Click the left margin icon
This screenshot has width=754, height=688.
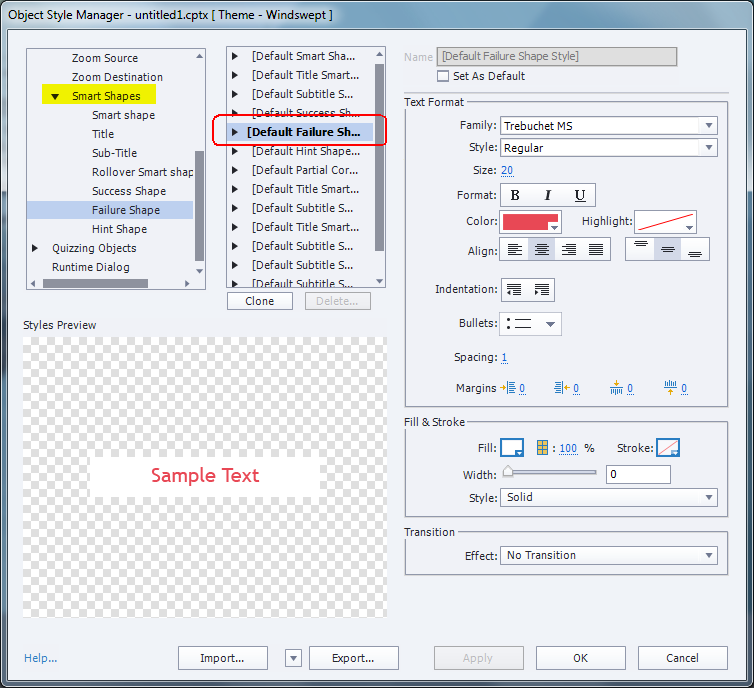pos(508,388)
